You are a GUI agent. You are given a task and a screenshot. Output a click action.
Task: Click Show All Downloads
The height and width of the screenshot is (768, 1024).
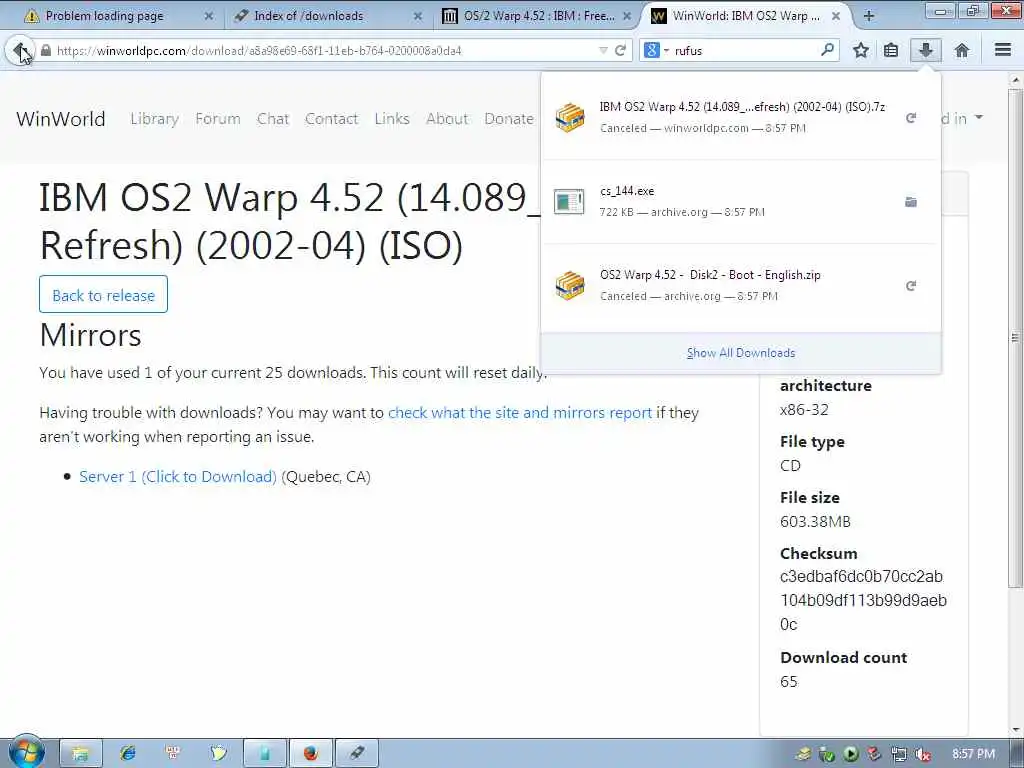coord(741,353)
